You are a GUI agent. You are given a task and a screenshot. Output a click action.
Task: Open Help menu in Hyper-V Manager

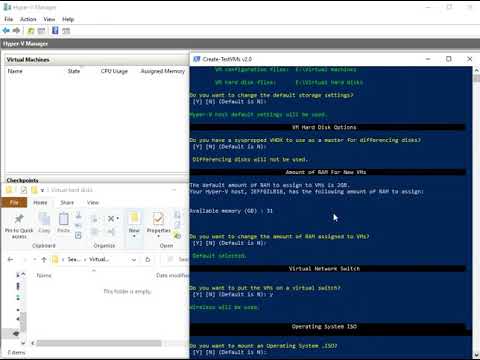click(68, 19)
